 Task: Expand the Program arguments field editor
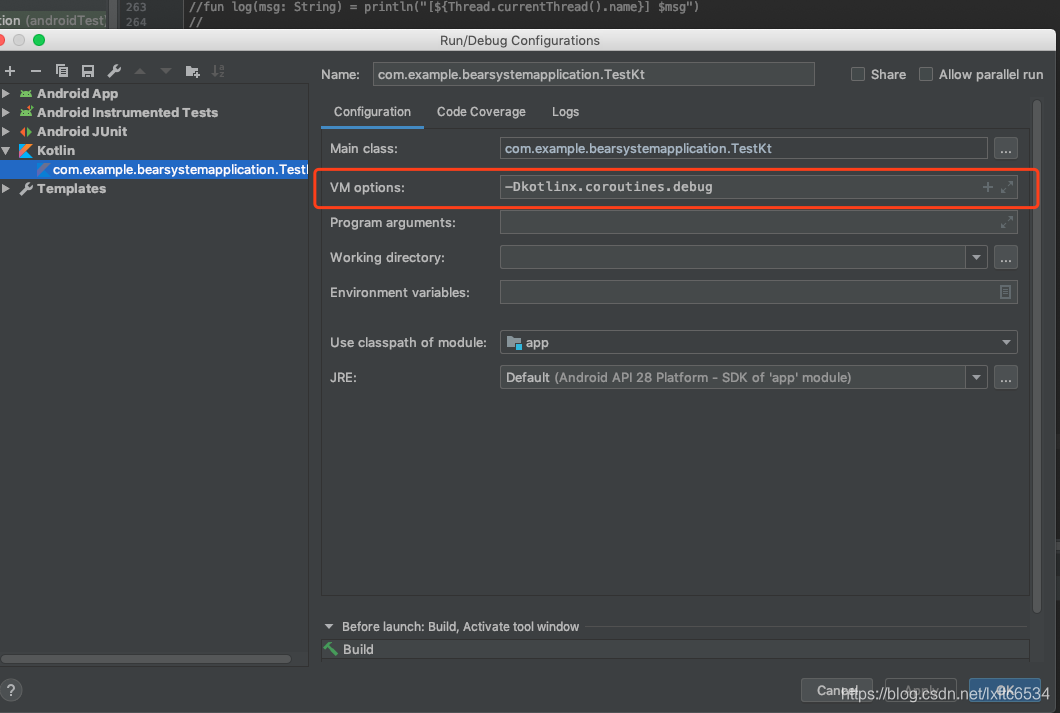[x=1007, y=222]
